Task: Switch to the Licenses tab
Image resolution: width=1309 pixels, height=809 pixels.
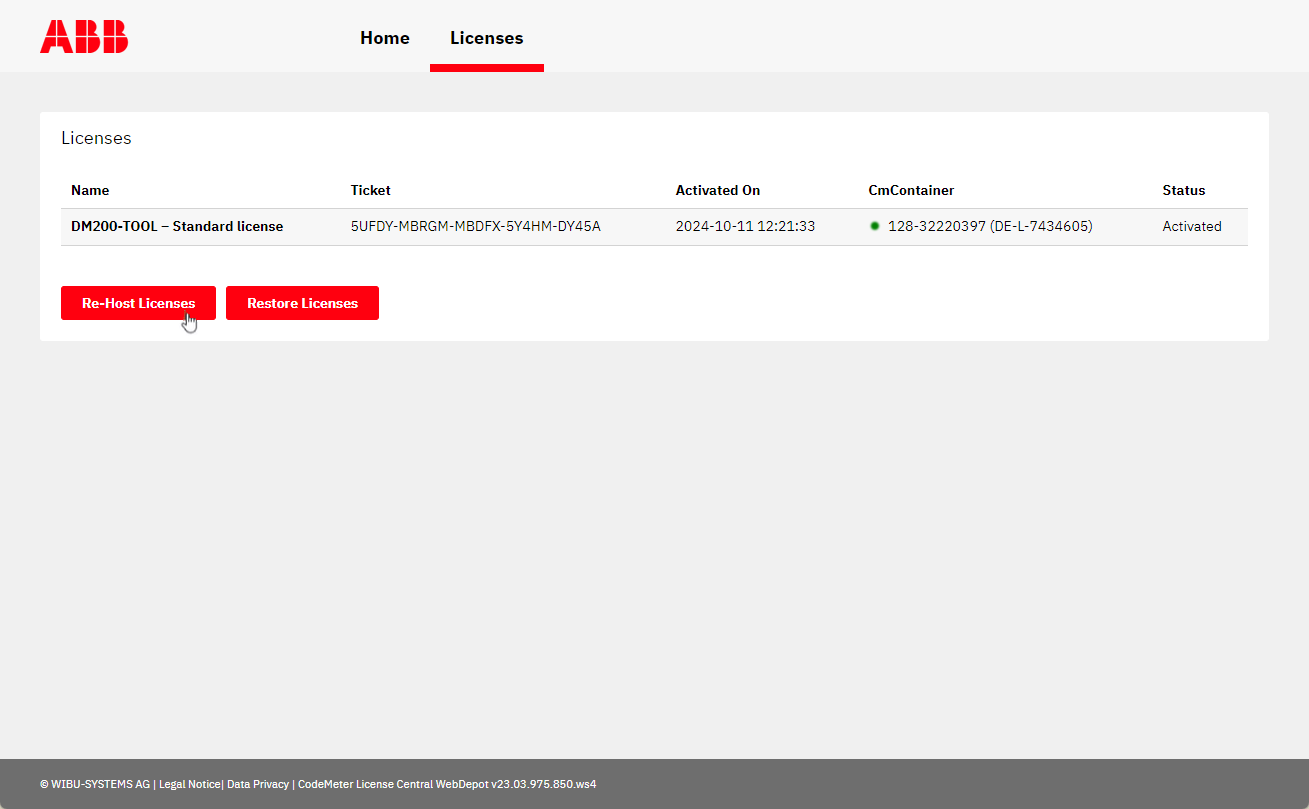Action: click(487, 38)
